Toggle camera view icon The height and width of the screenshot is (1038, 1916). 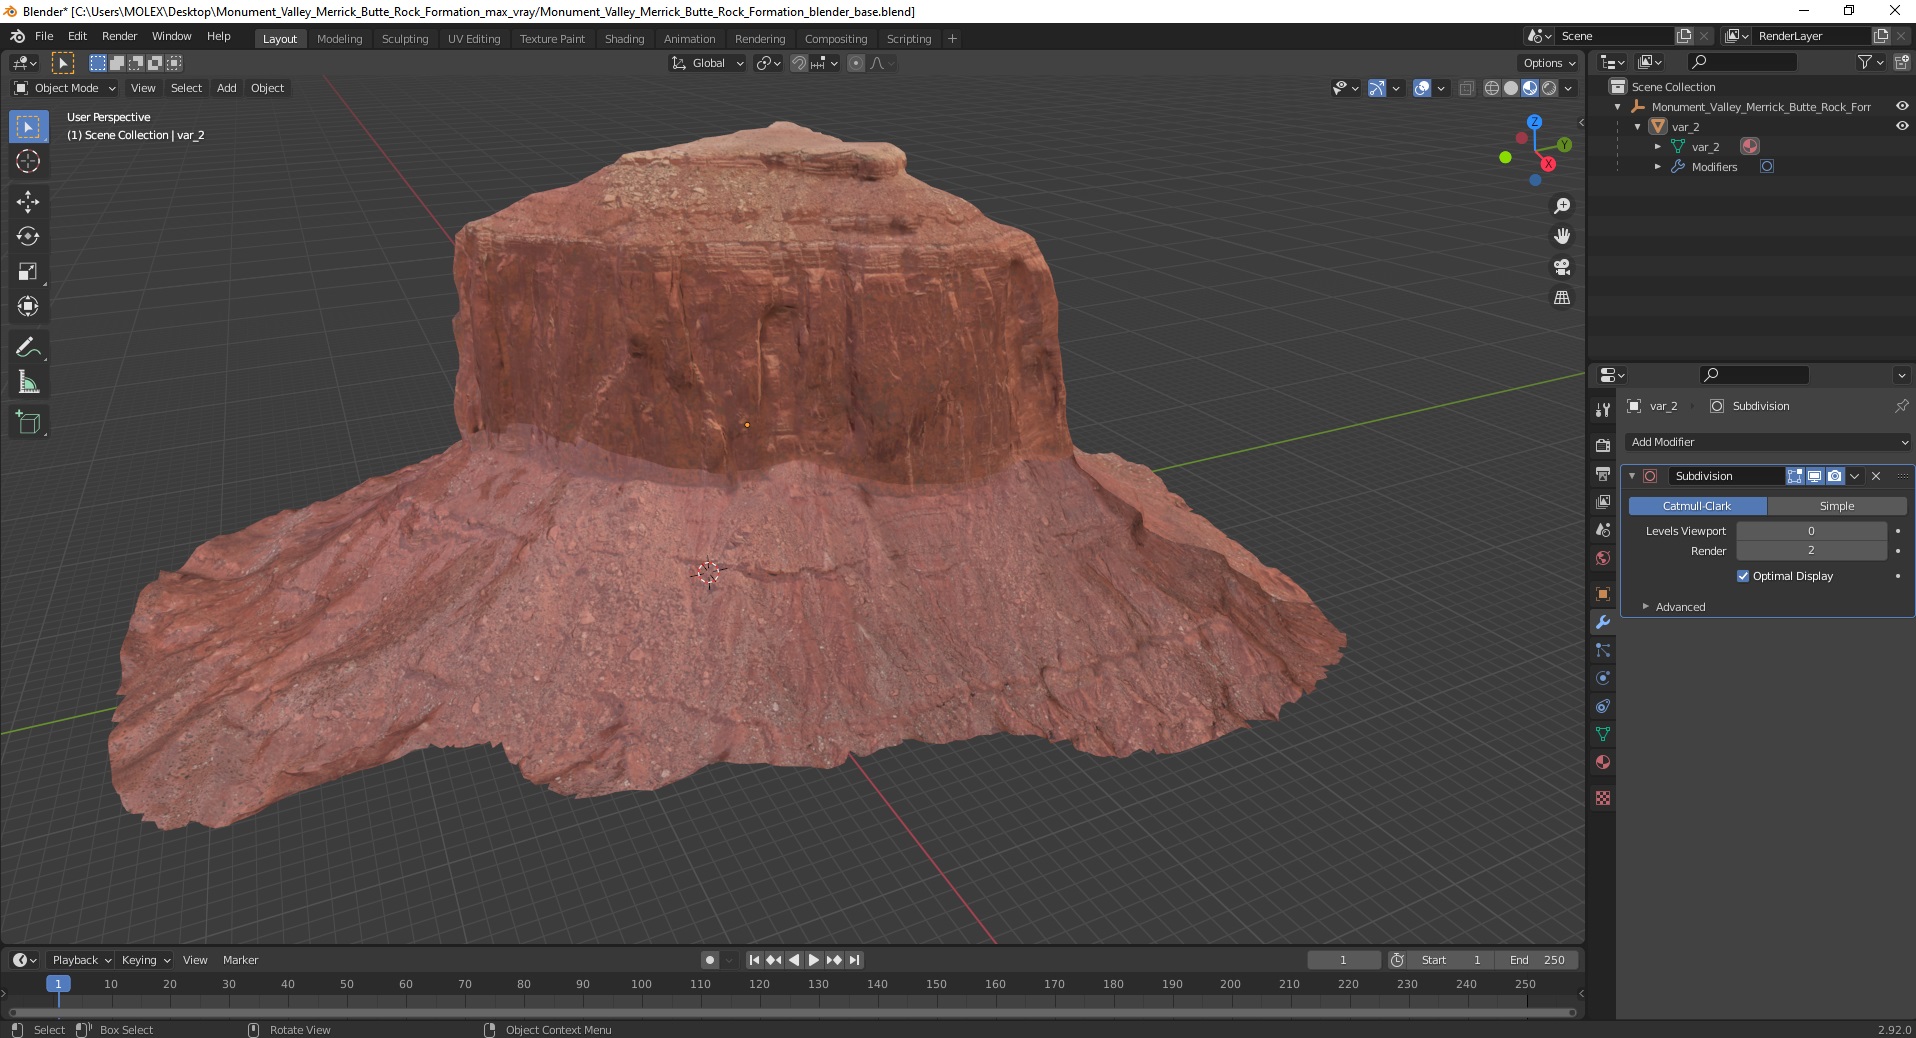click(1561, 267)
